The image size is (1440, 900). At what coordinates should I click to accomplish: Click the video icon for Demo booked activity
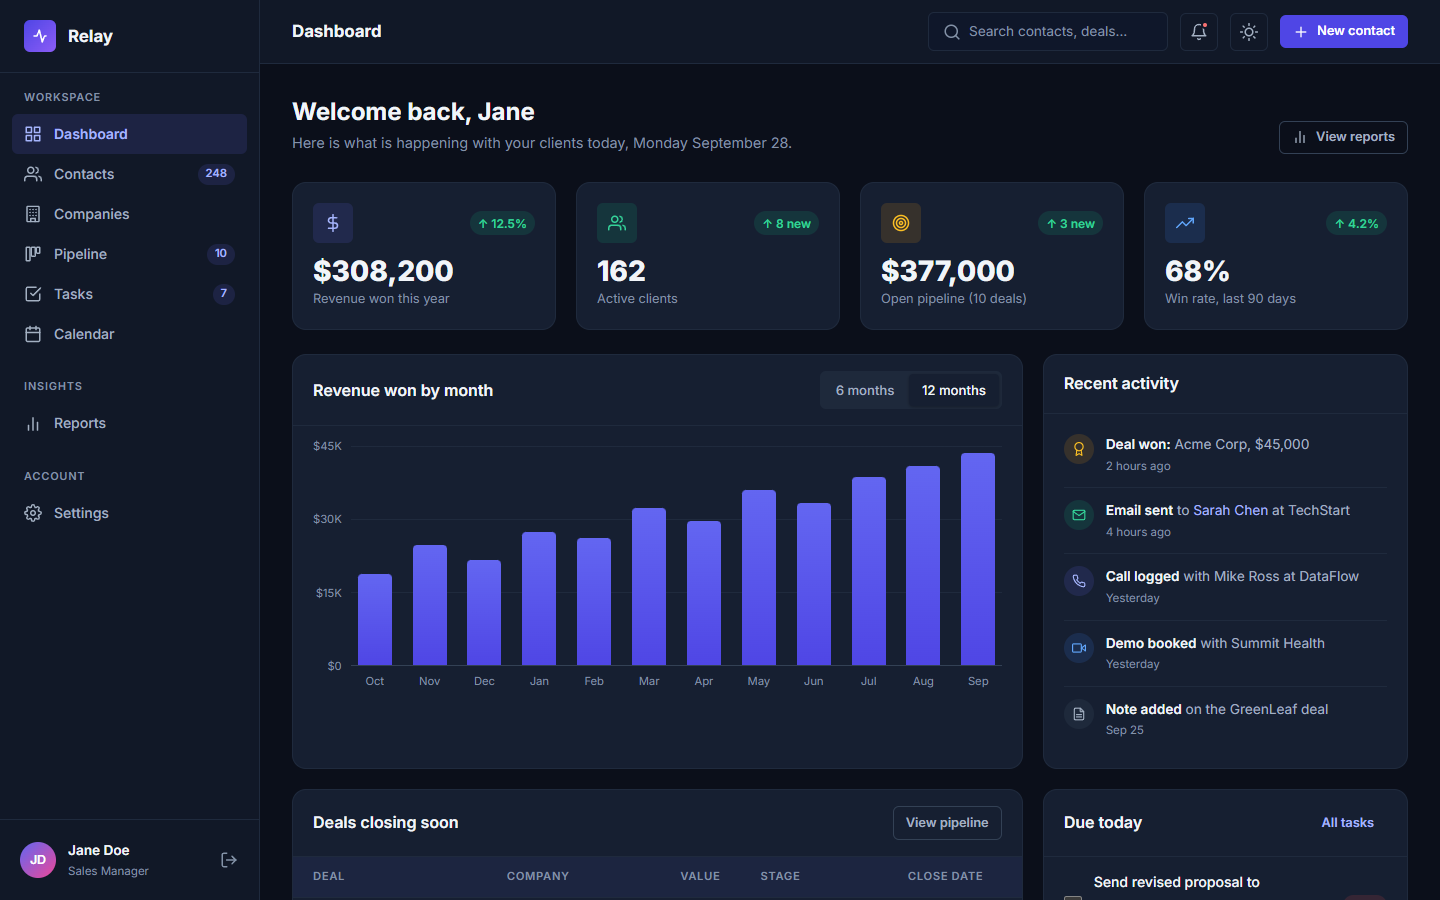(1079, 648)
